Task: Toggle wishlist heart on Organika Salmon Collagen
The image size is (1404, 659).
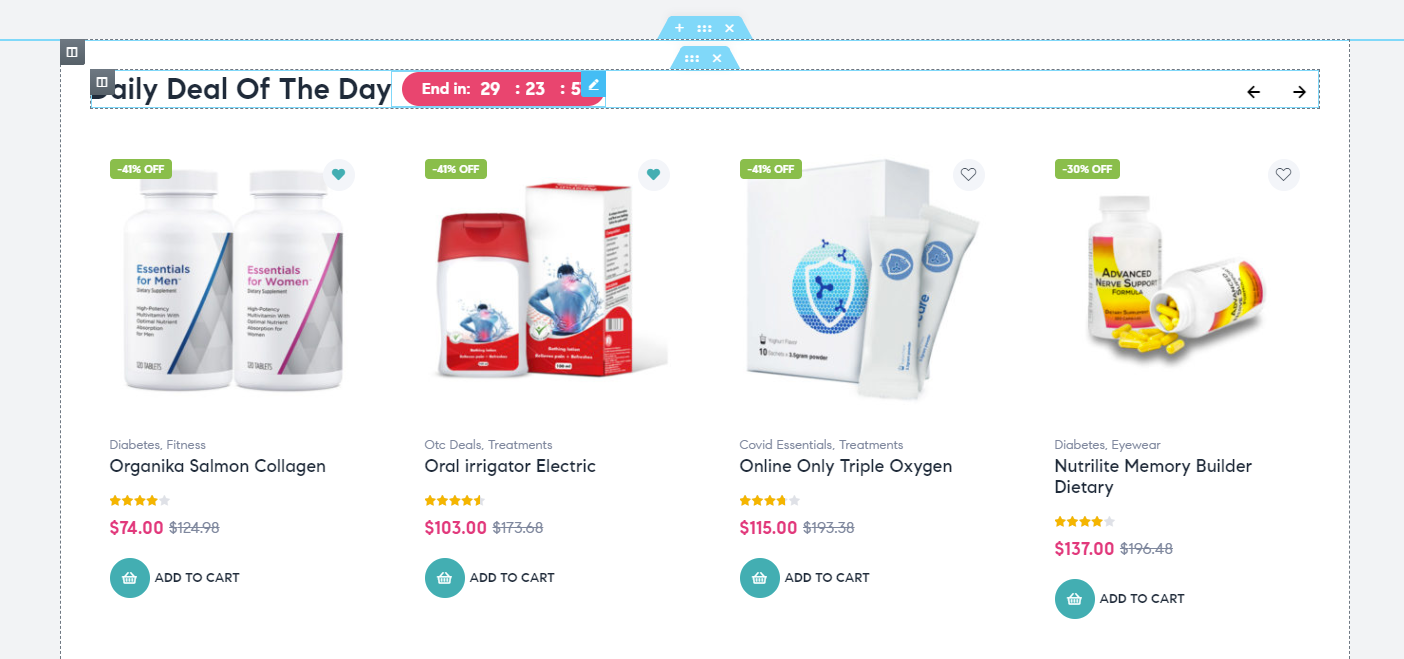Action: (x=338, y=174)
